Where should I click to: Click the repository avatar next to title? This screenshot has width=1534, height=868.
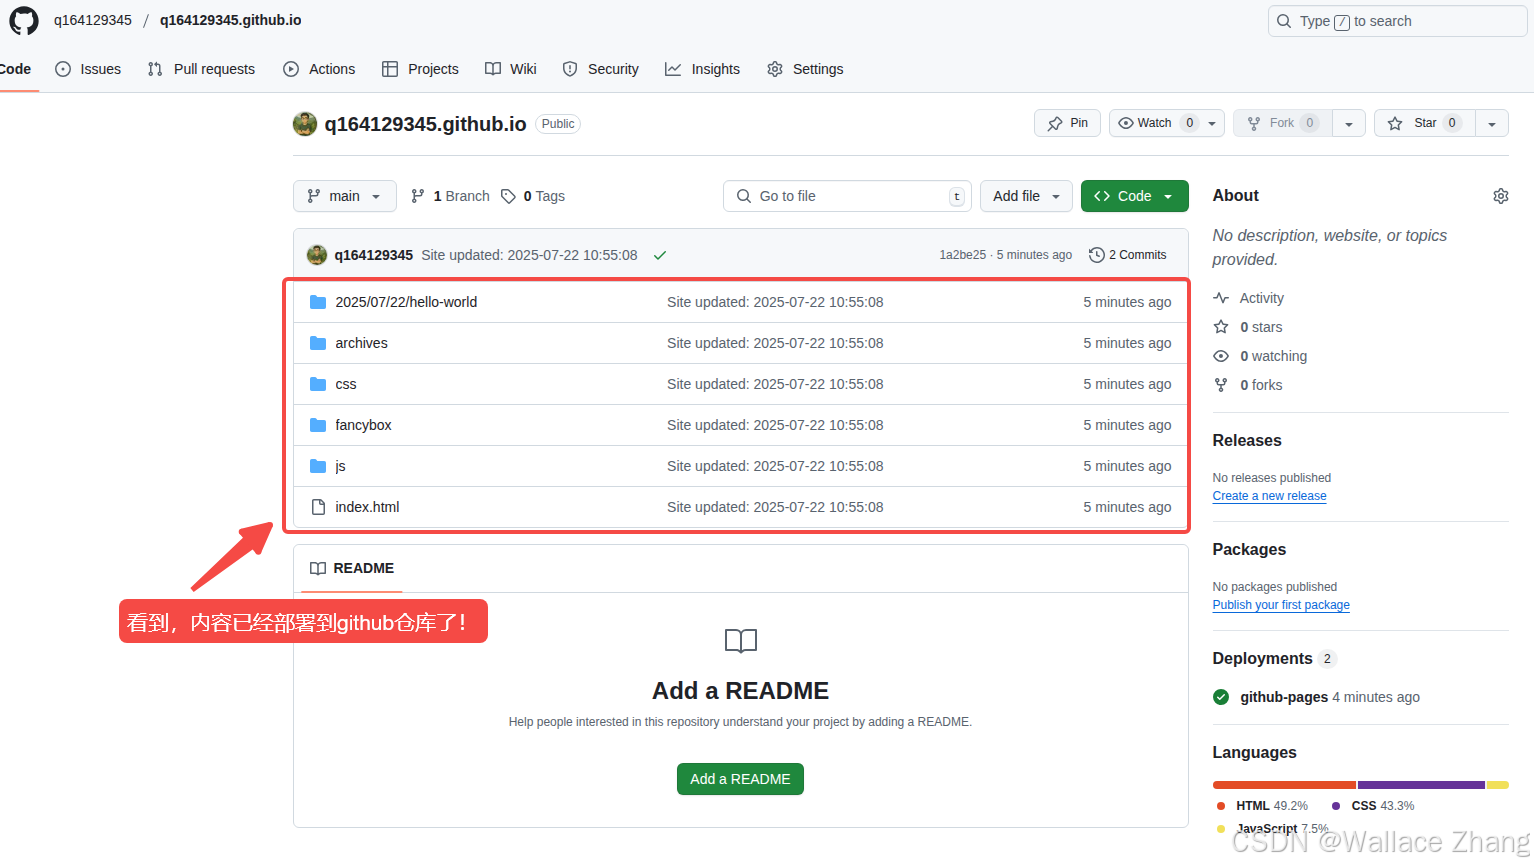305,124
